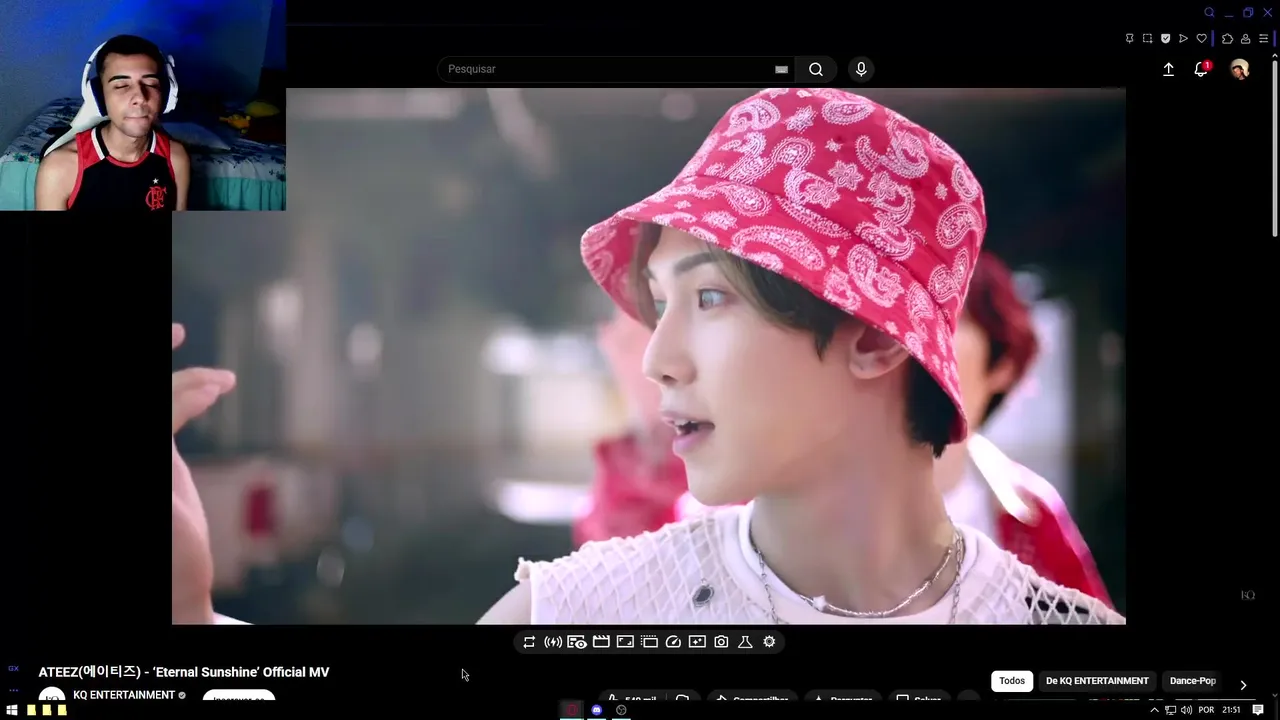Open the taskbar action center icon
1280x720 pixels.
click(x=1258, y=710)
